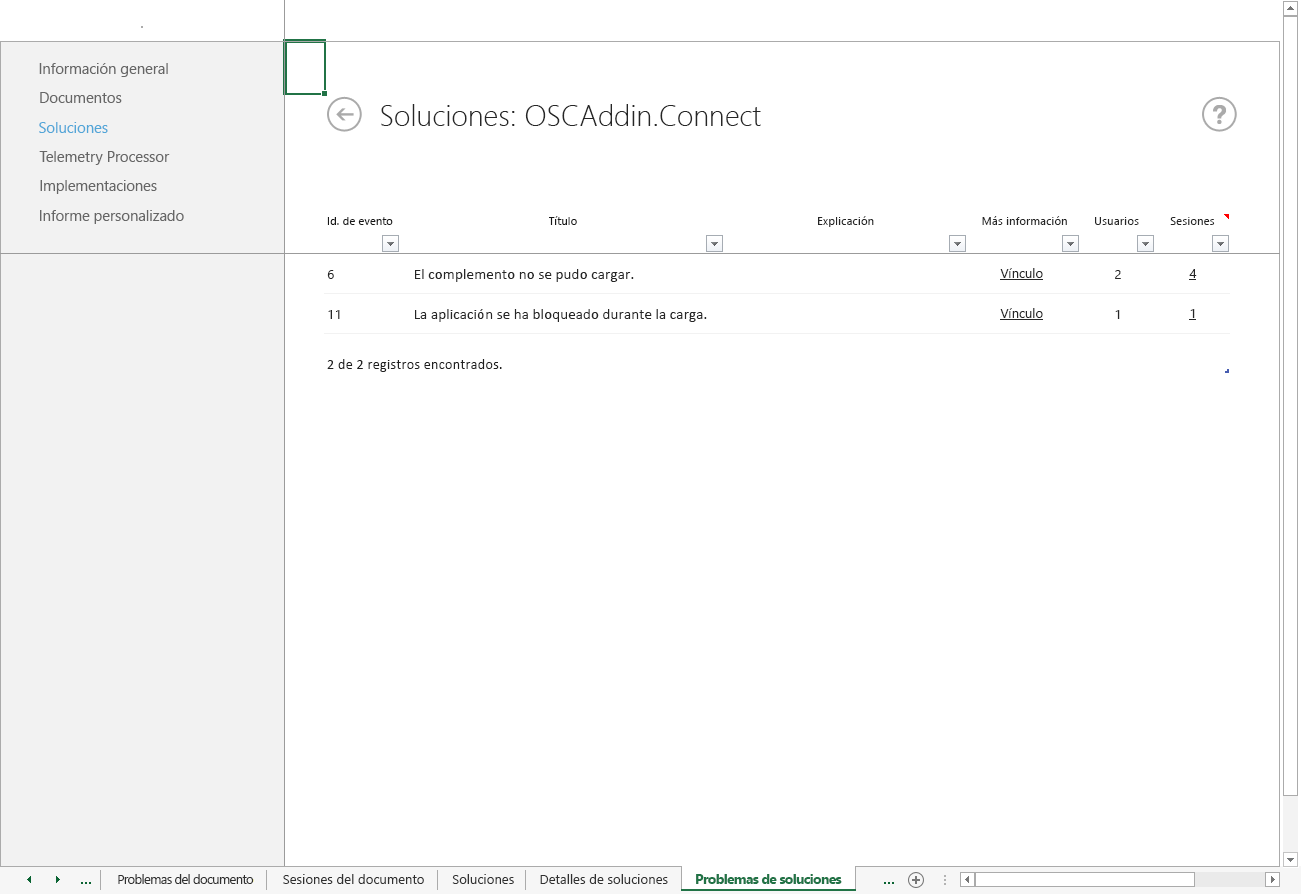Go to previous sheet tab arrow
This screenshot has width=1301, height=894.
point(29,880)
